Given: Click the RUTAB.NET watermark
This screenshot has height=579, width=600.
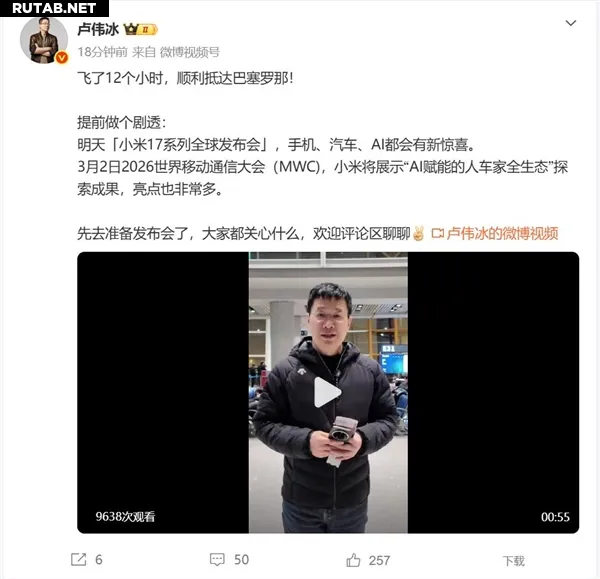Looking at the screenshot, I should 54,8.
